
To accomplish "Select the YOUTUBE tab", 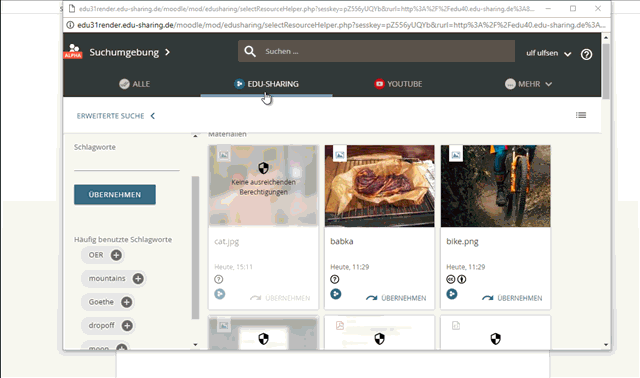I will [398, 84].
